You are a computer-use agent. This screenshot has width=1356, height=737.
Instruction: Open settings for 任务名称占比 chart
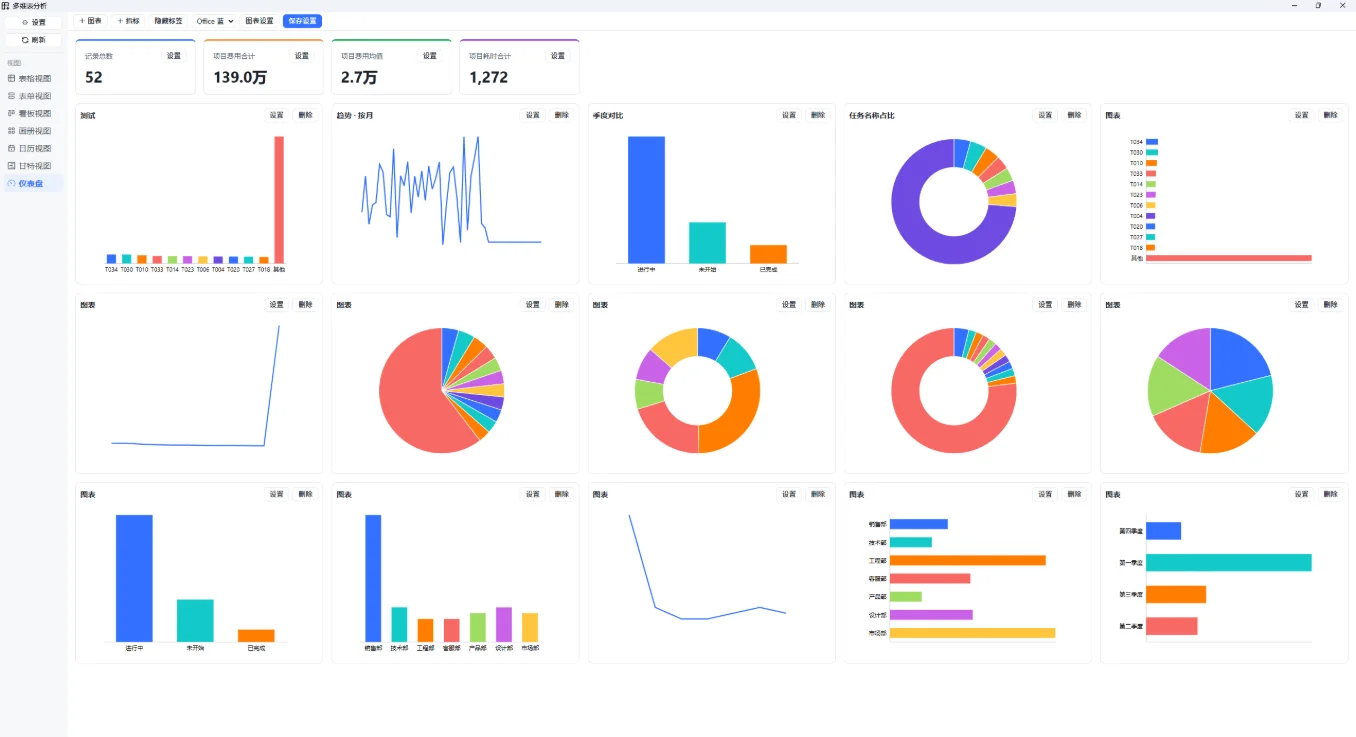point(1045,115)
